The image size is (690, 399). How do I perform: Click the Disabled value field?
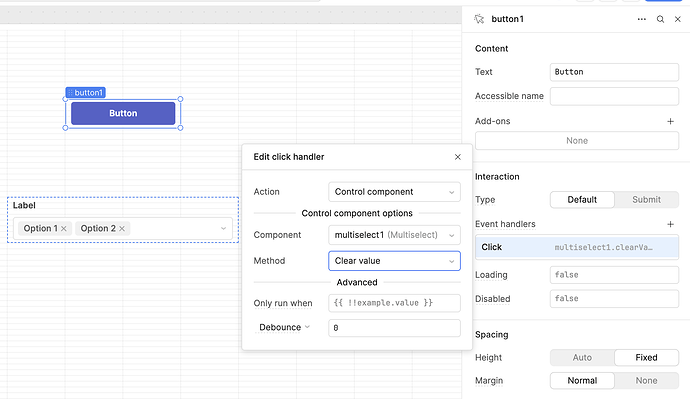pos(614,299)
